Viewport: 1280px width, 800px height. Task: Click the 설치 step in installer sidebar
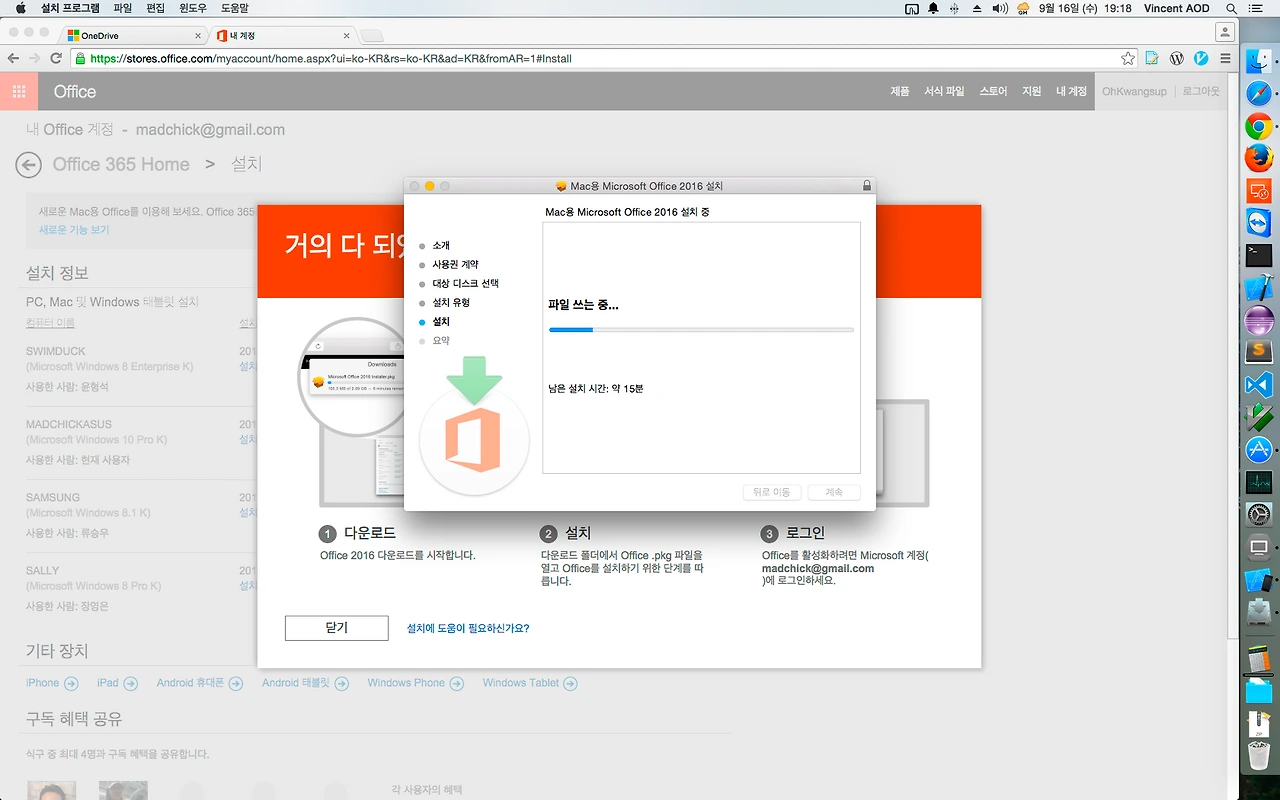coord(441,322)
